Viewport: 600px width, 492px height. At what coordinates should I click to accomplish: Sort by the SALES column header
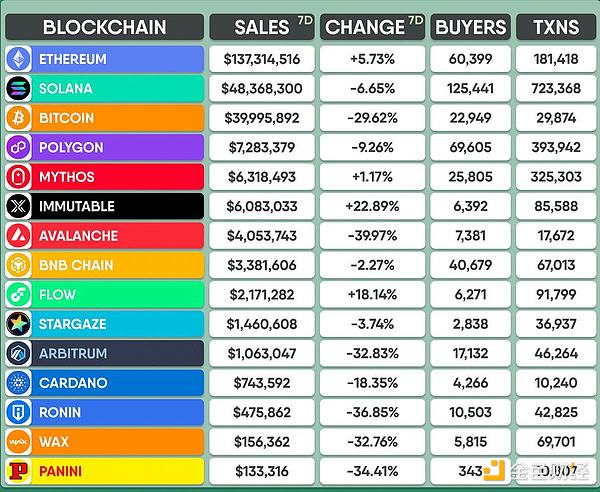click(x=262, y=27)
